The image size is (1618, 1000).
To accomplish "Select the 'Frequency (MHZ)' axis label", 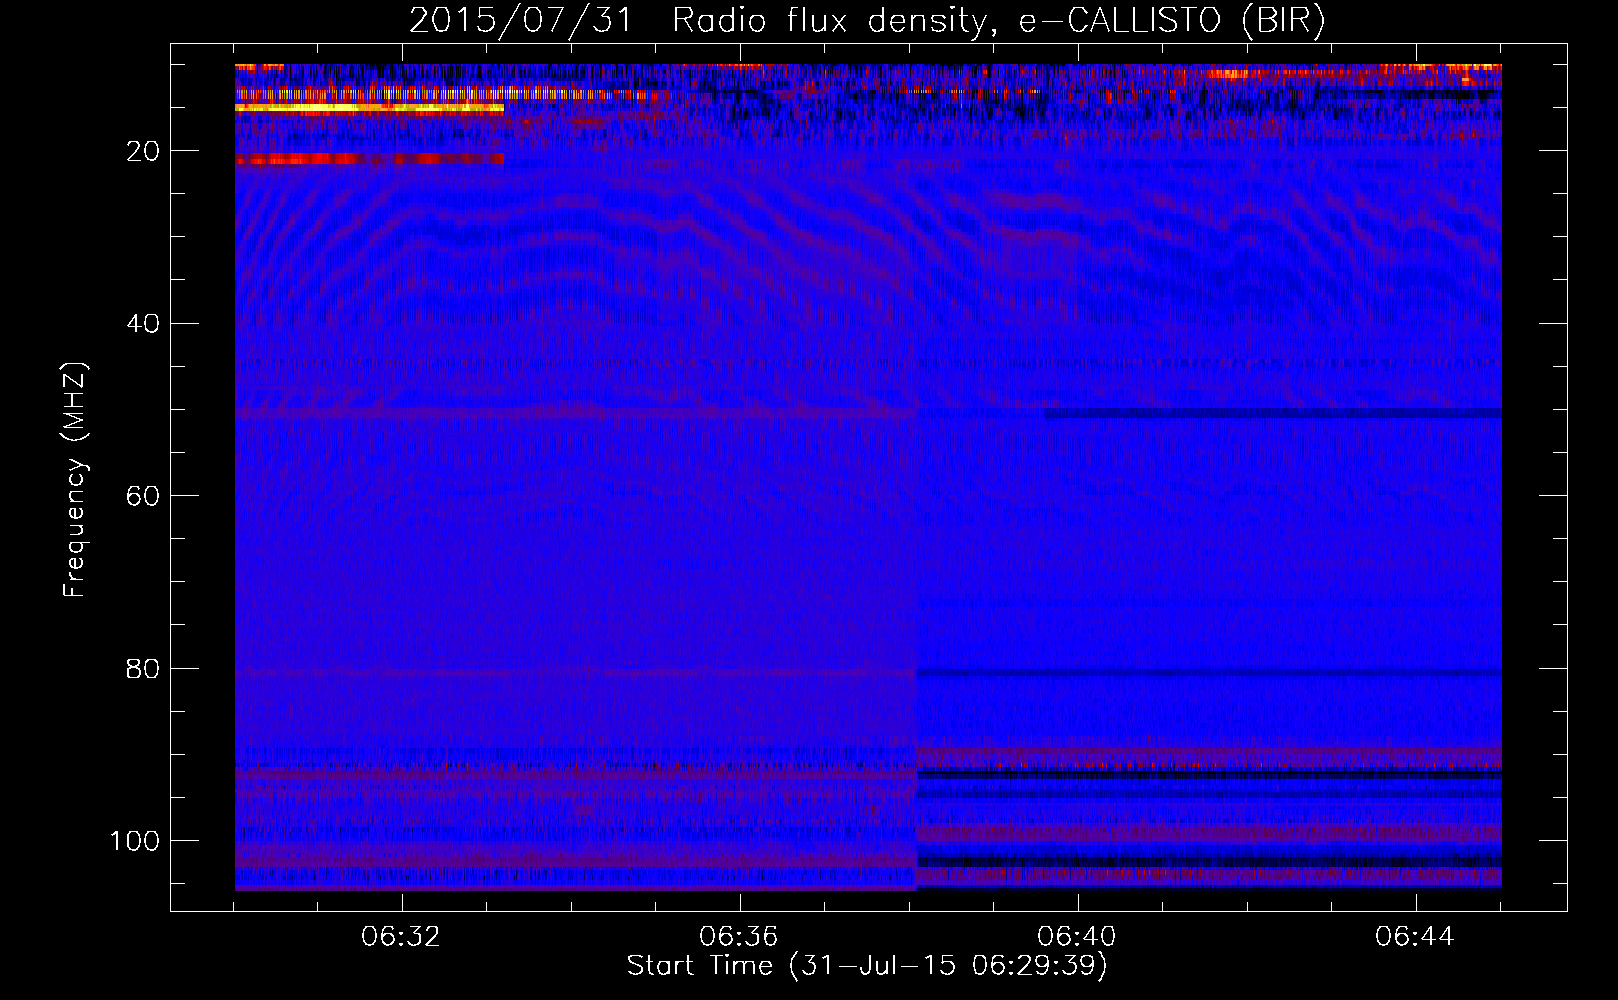I will [75, 480].
